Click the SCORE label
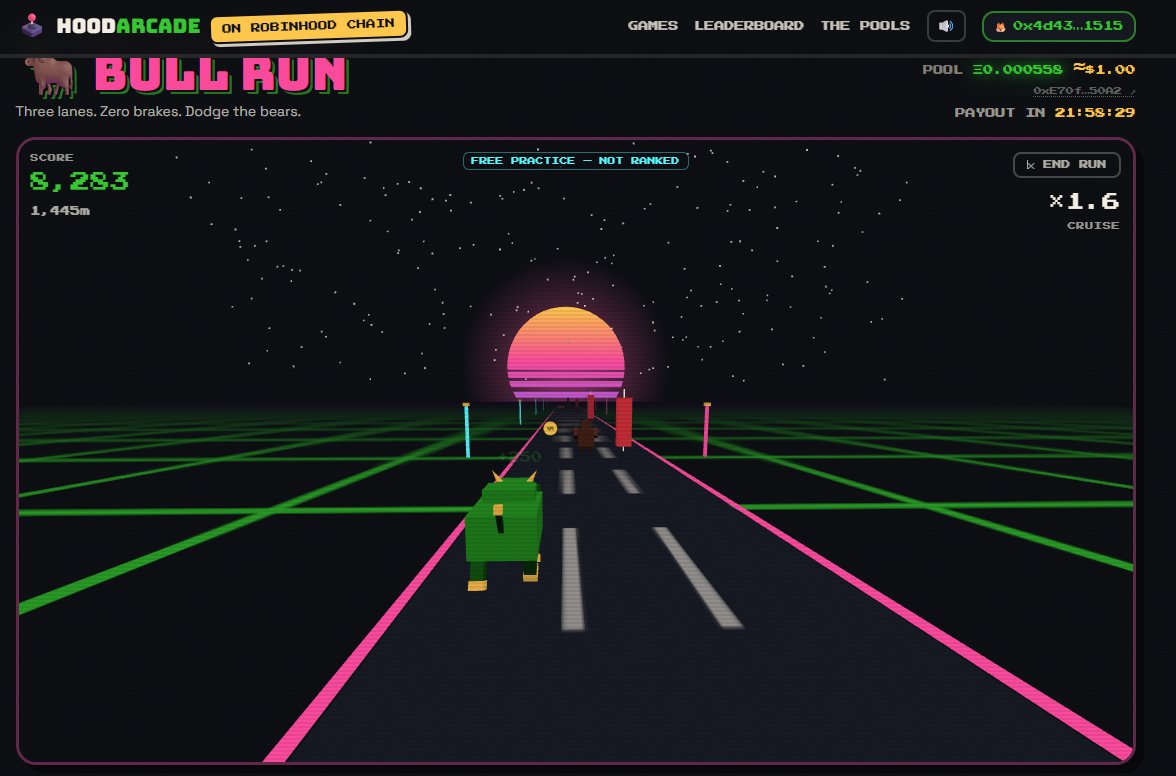 52,157
